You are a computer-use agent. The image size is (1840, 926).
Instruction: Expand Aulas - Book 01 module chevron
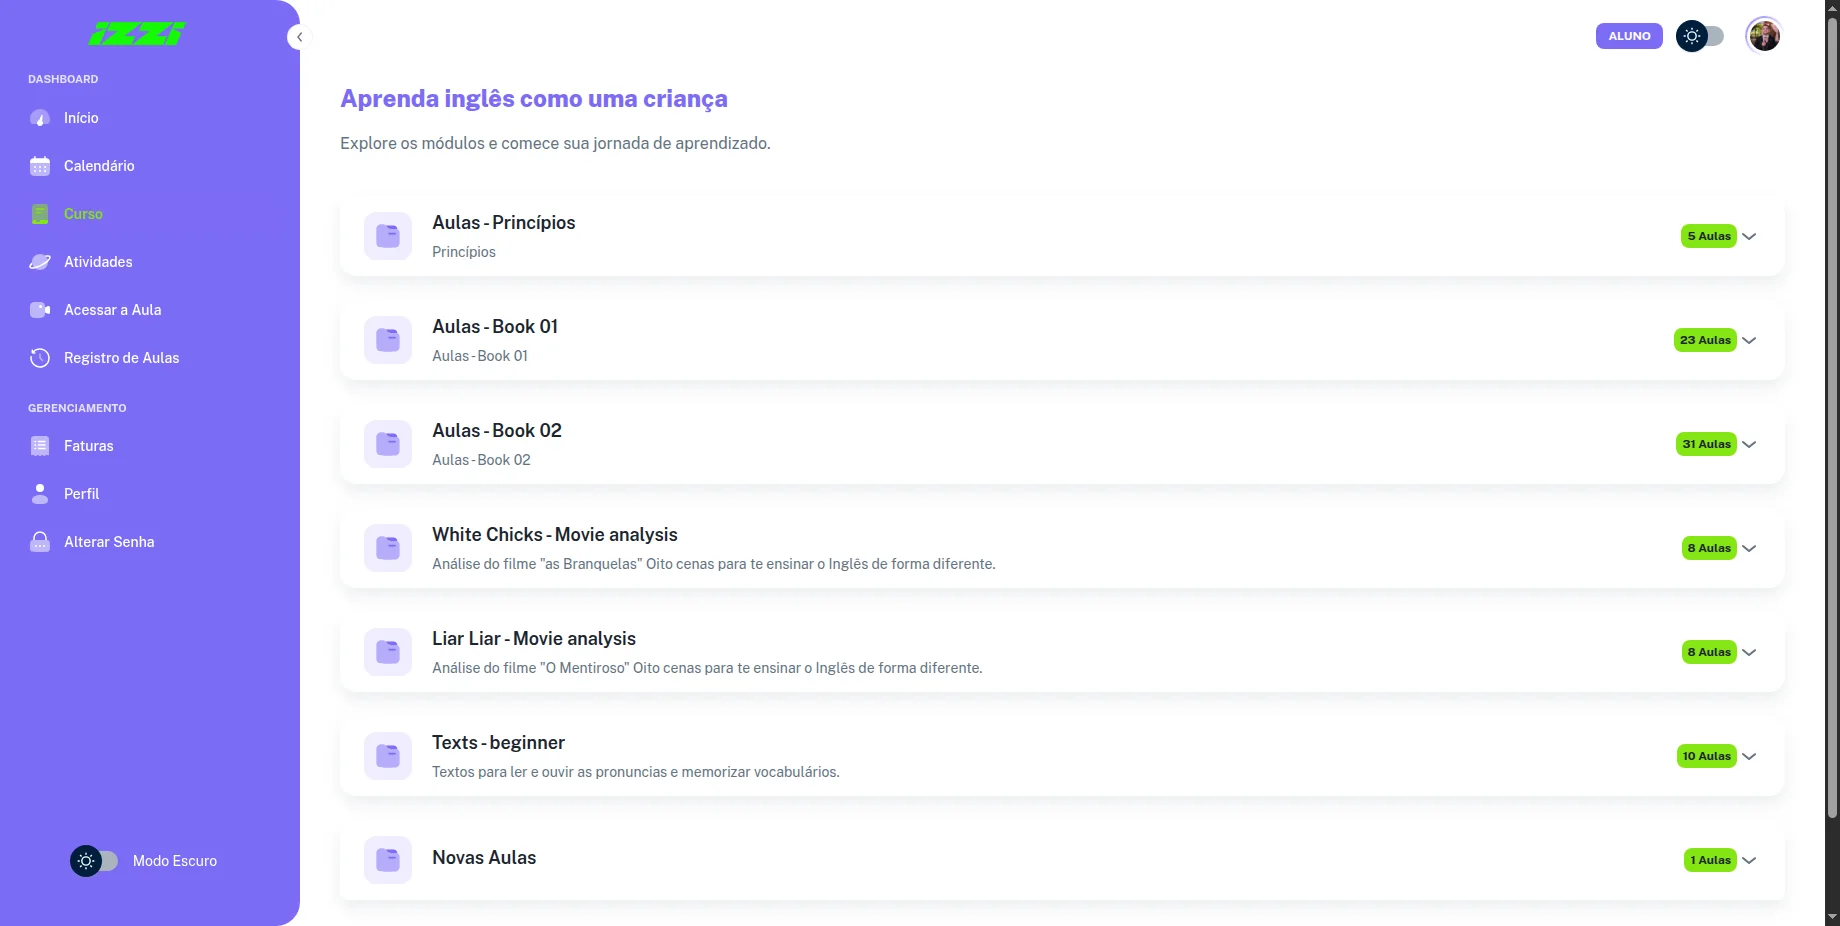[1749, 341]
